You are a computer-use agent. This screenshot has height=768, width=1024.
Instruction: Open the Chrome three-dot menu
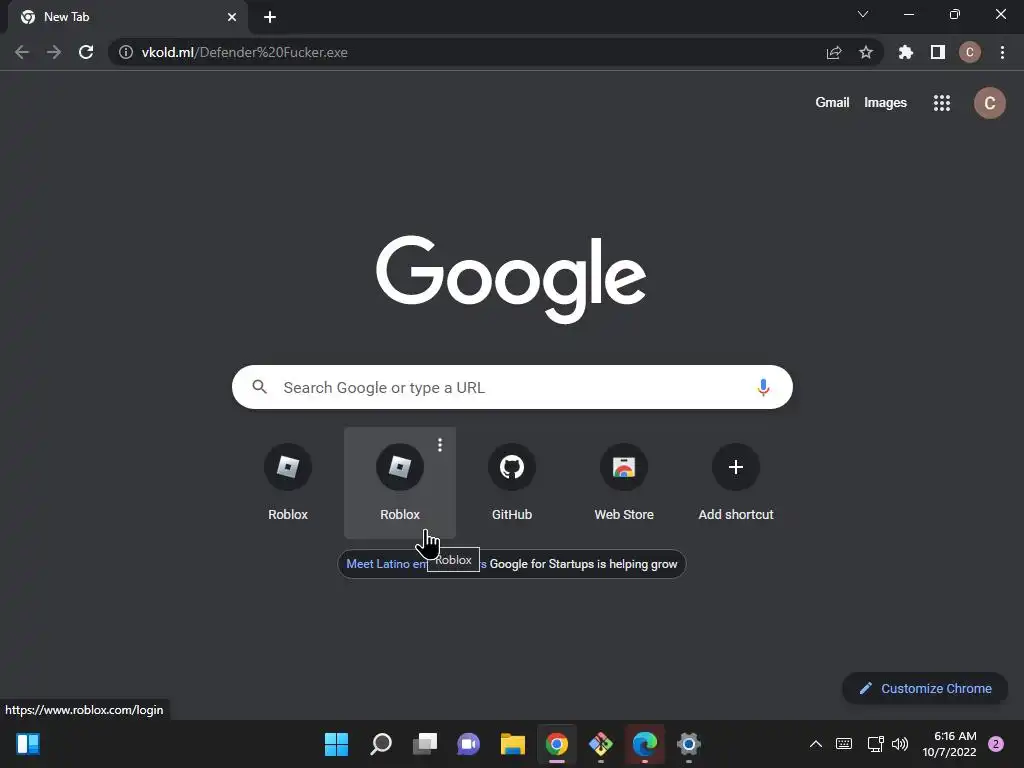(x=1002, y=52)
